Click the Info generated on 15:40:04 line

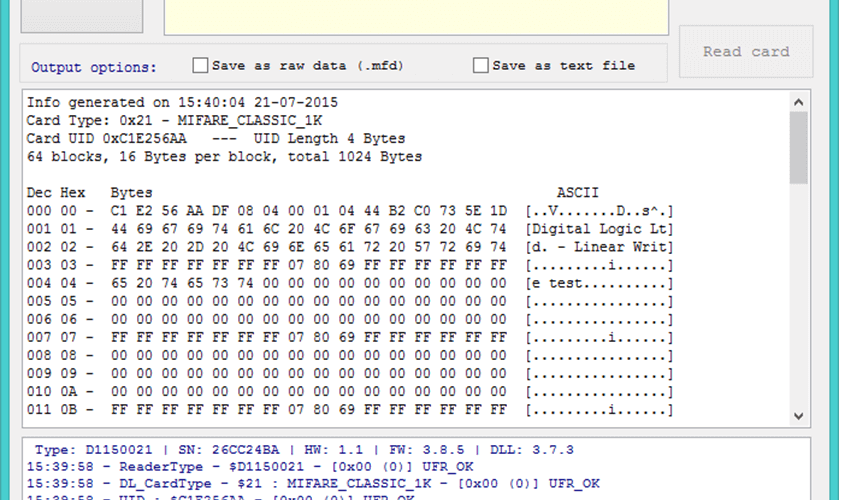(x=182, y=102)
